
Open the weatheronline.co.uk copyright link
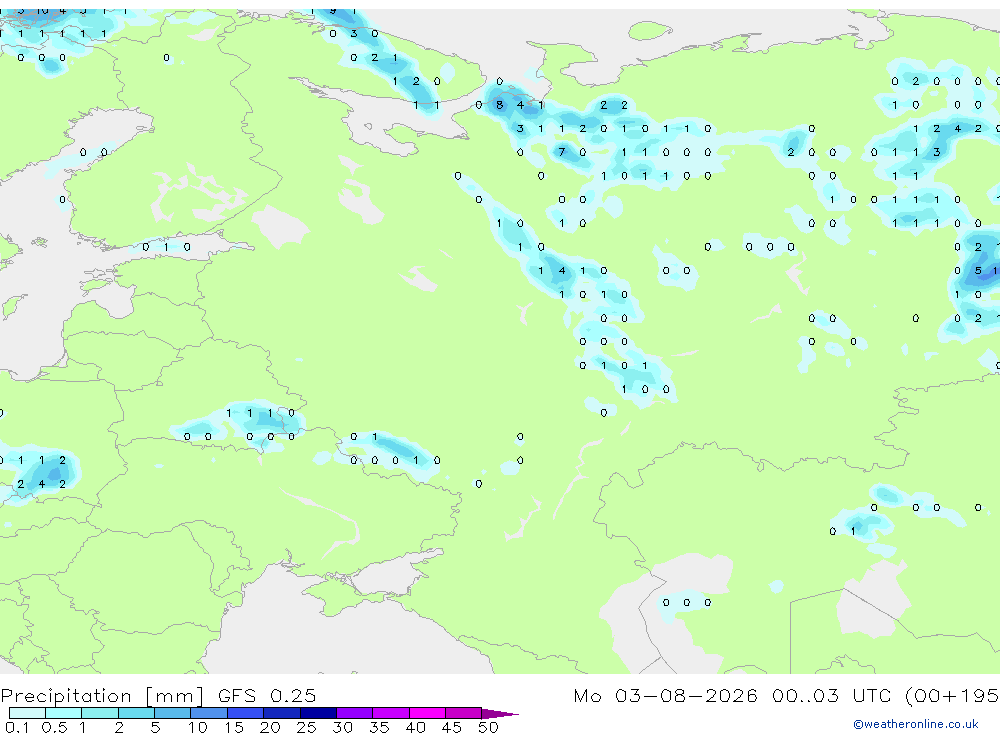pyautogui.click(x=916, y=724)
